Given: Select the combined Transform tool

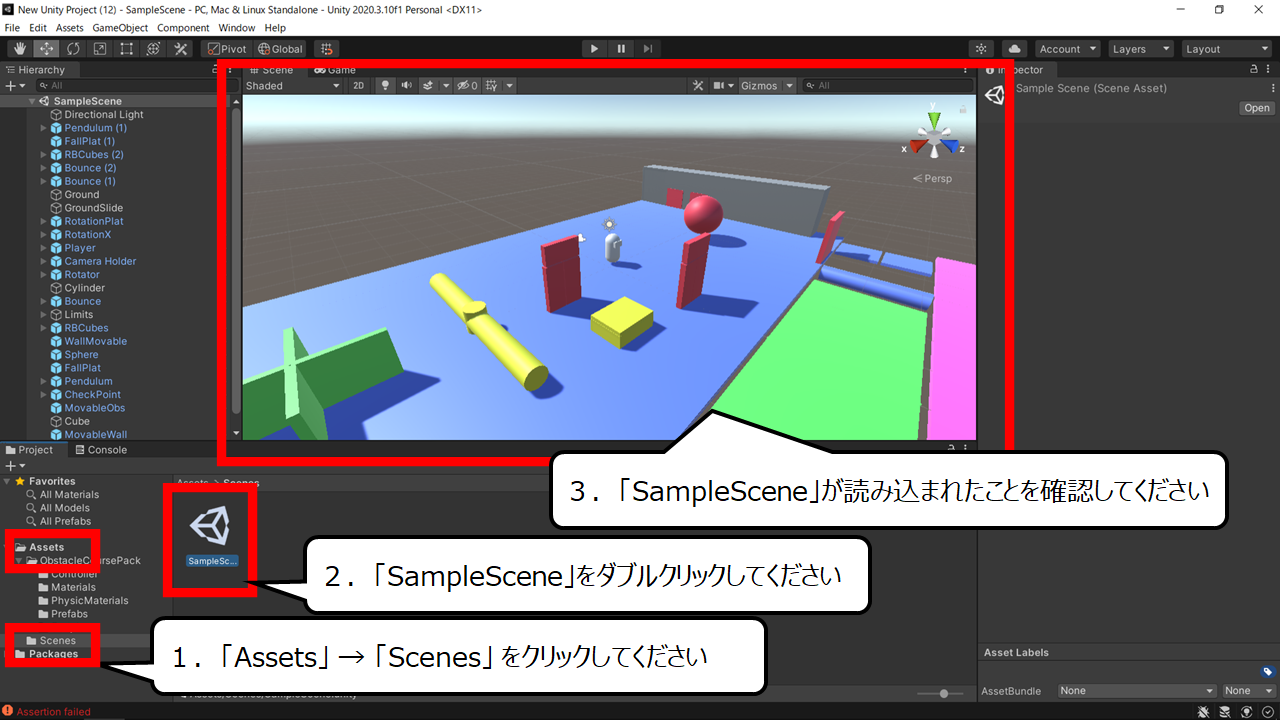Looking at the screenshot, I should [154, 48].
